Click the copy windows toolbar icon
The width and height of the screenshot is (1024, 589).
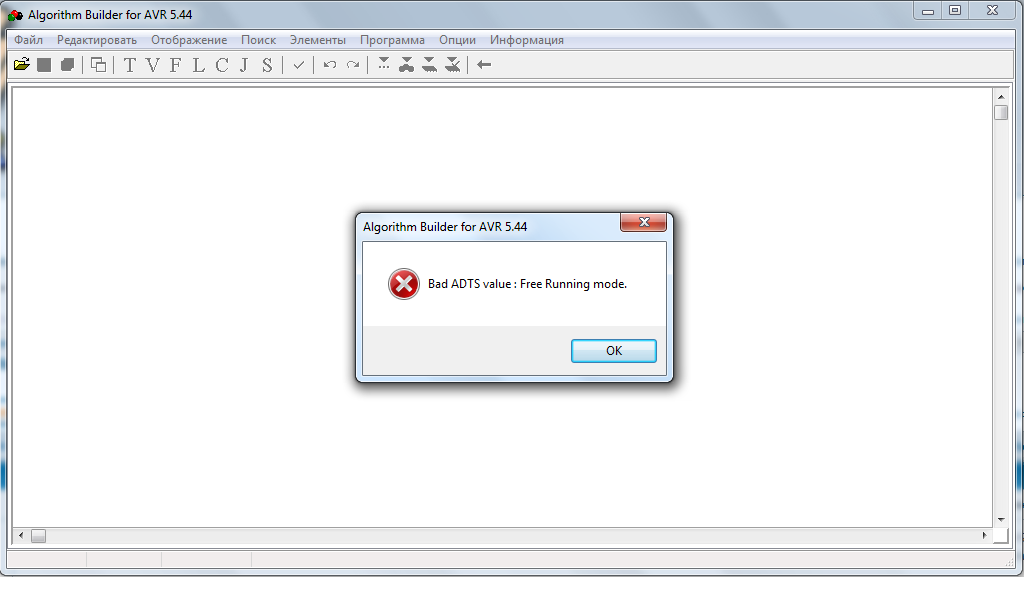[98, 65]
